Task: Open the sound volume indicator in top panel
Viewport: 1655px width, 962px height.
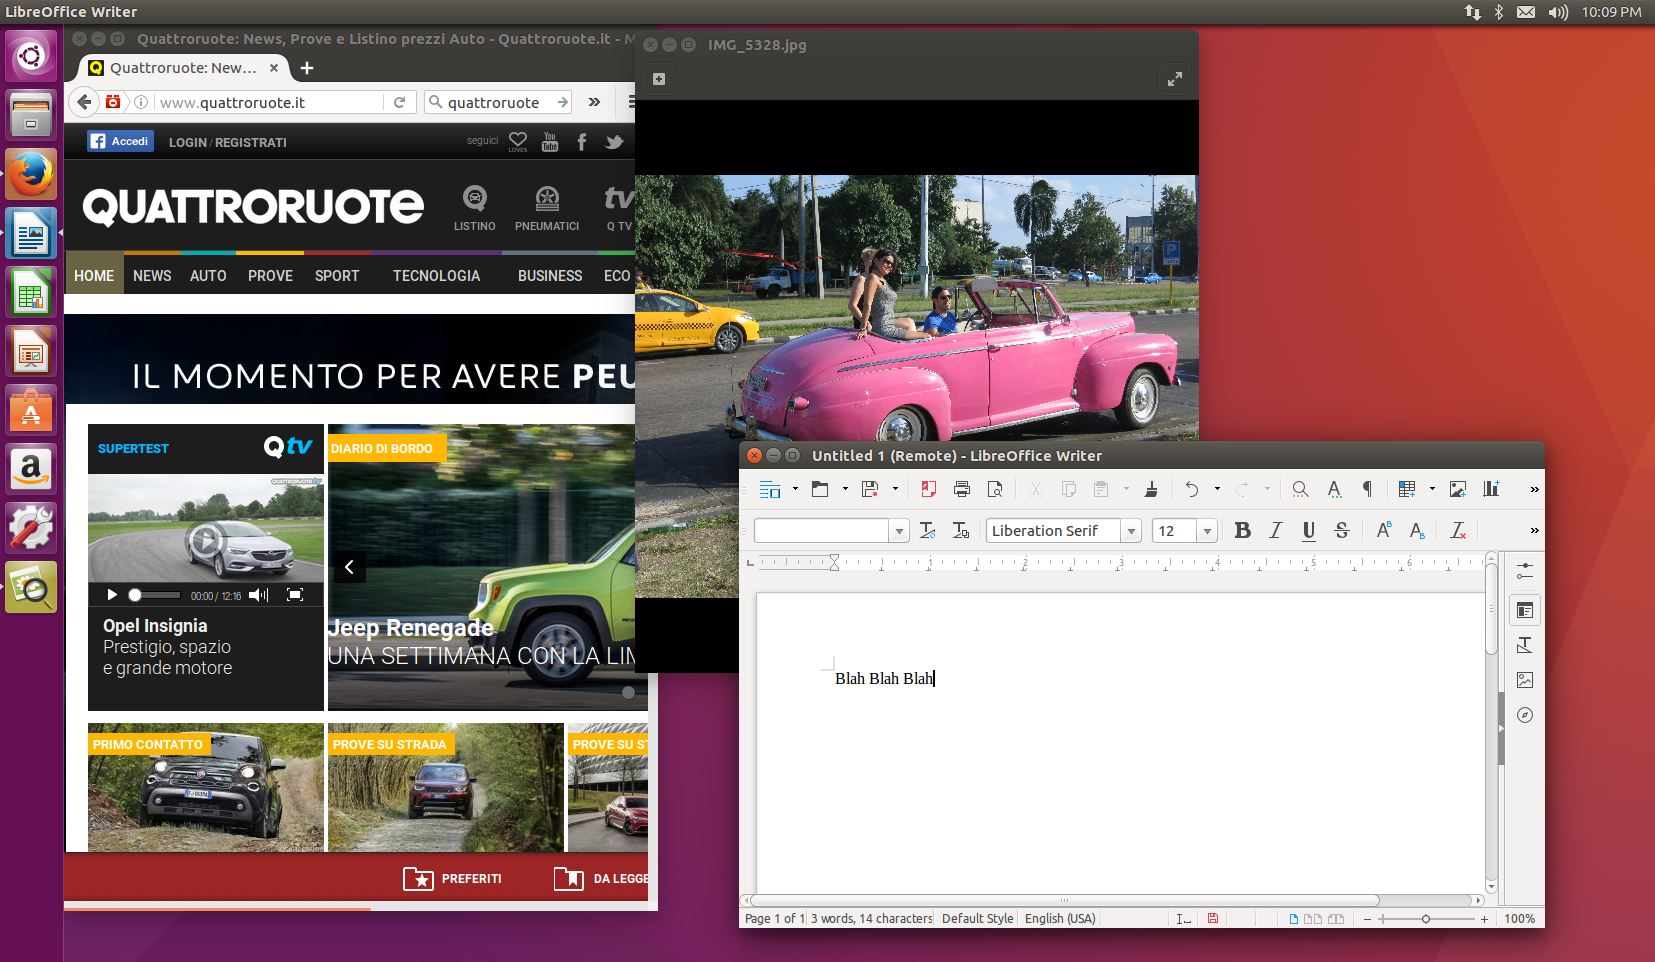Action: pyautogui.click(x=1558, y=12)
